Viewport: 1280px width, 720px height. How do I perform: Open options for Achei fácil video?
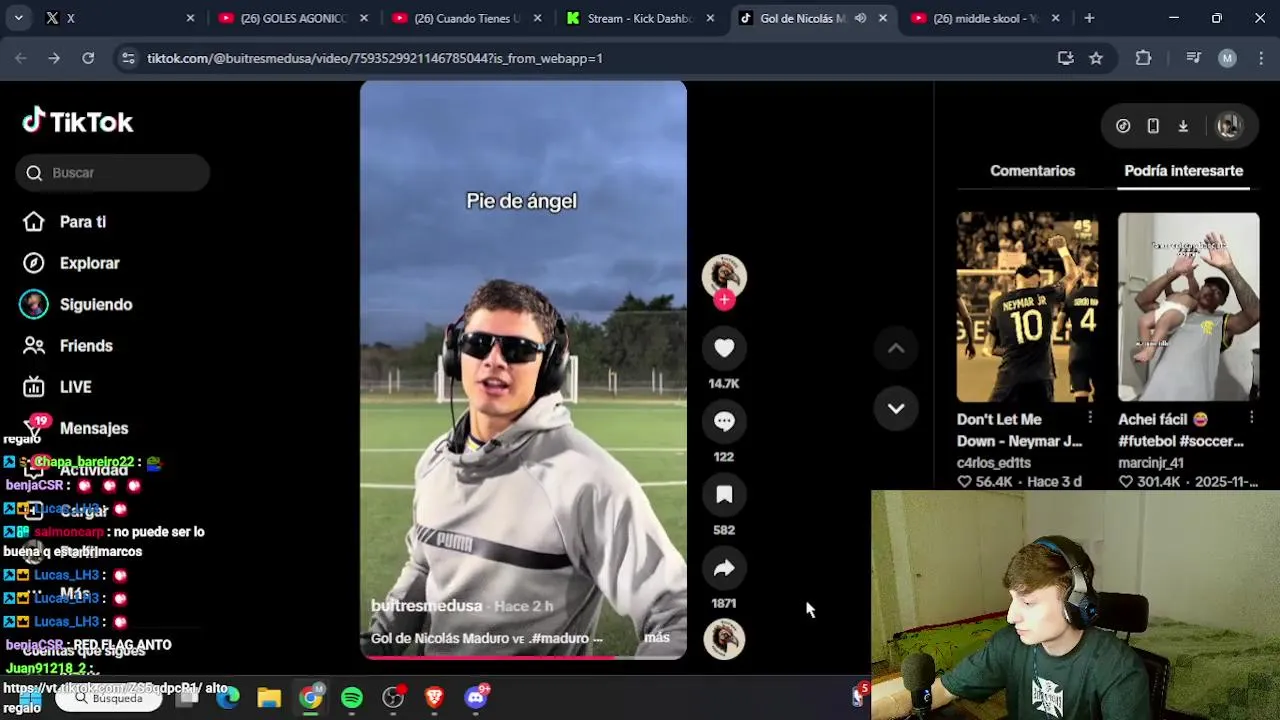[1251, 418]
